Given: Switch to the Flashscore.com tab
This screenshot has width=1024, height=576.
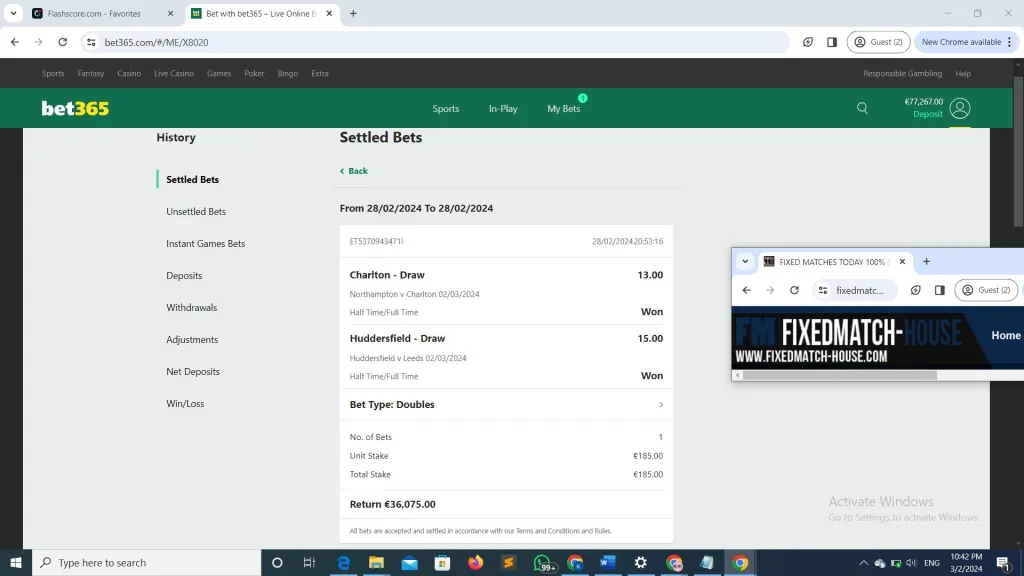Looking at the screenshot, I should (95, 14).
